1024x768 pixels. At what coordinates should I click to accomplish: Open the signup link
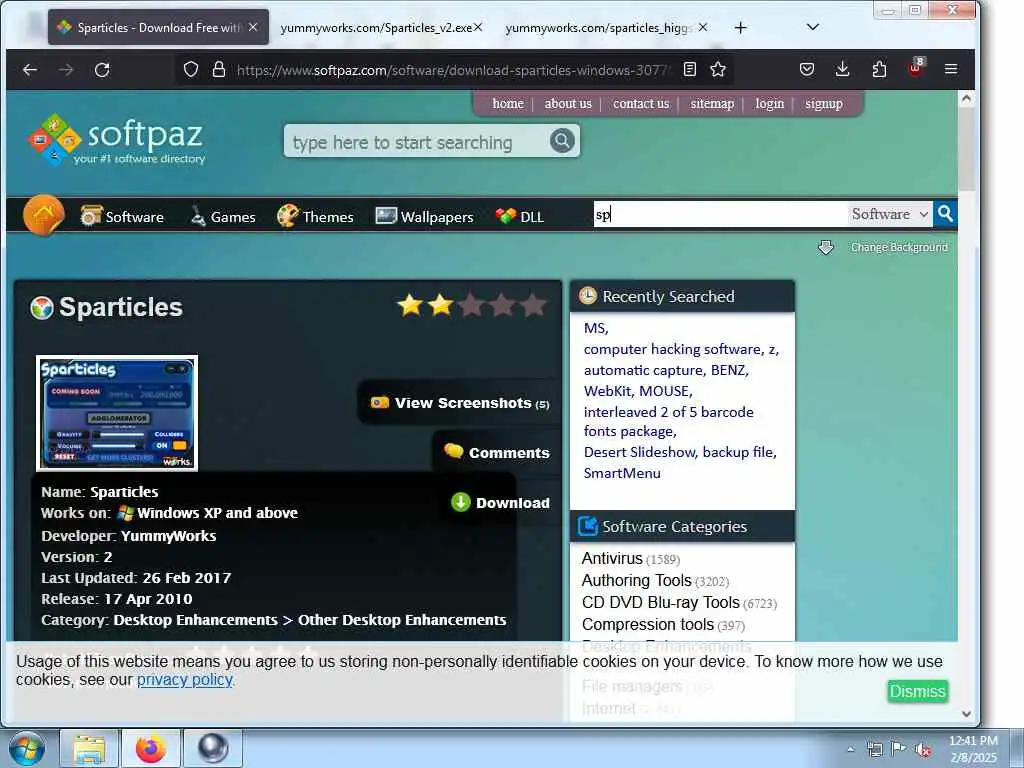824,104
